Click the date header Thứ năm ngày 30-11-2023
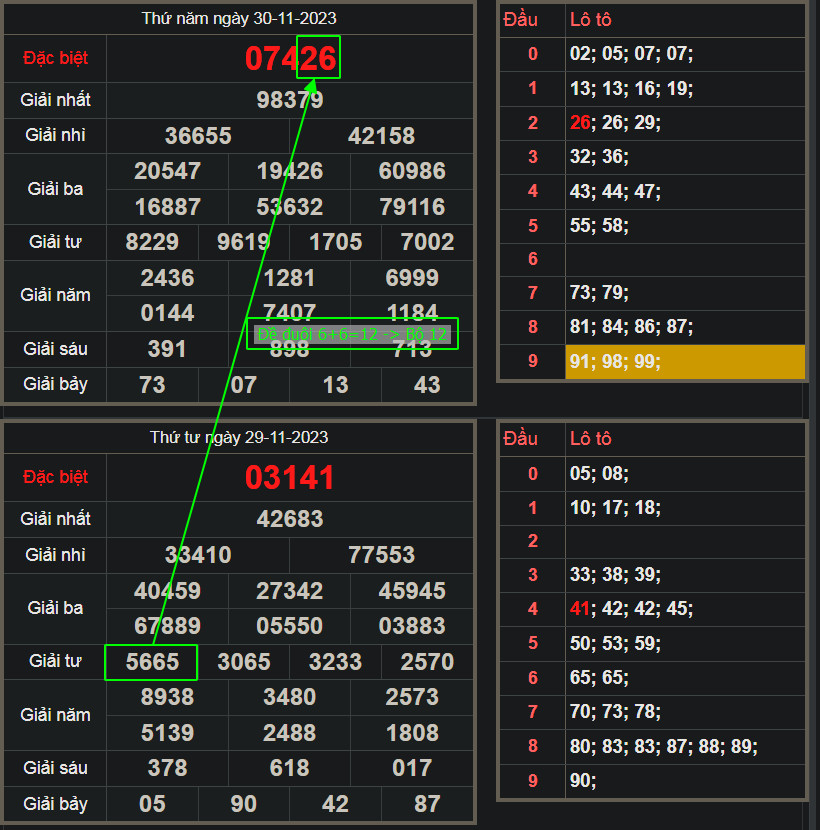This screenshot has width=820, height=830. [239, 18]
